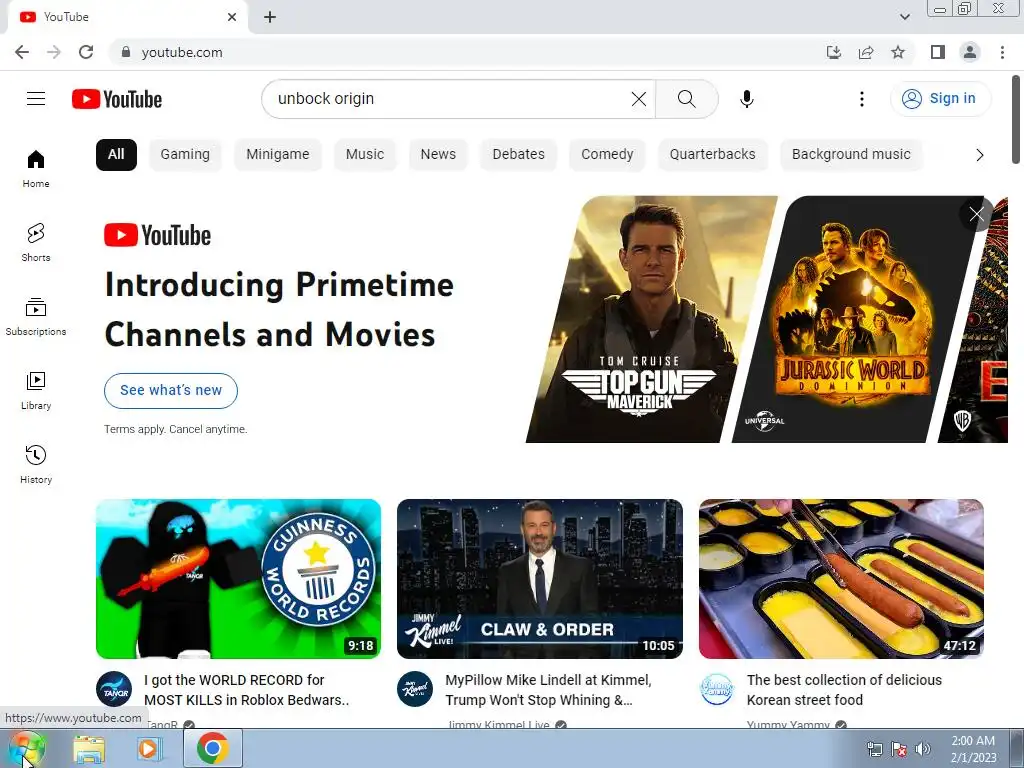
Task: Toggle the browser side panel icon
Action: (938, 52)
